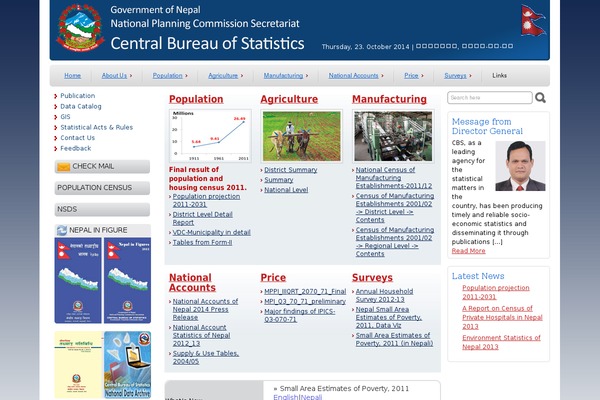
Task: Open the Population navigation menu
Action: (x=167, y=75)
